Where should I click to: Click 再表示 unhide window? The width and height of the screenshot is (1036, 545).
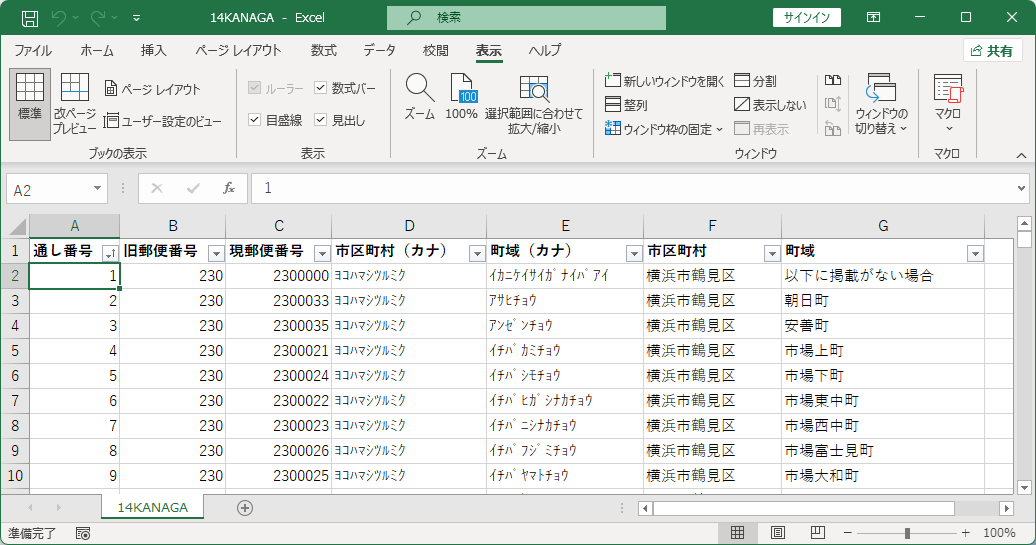[x=762, y=129]
